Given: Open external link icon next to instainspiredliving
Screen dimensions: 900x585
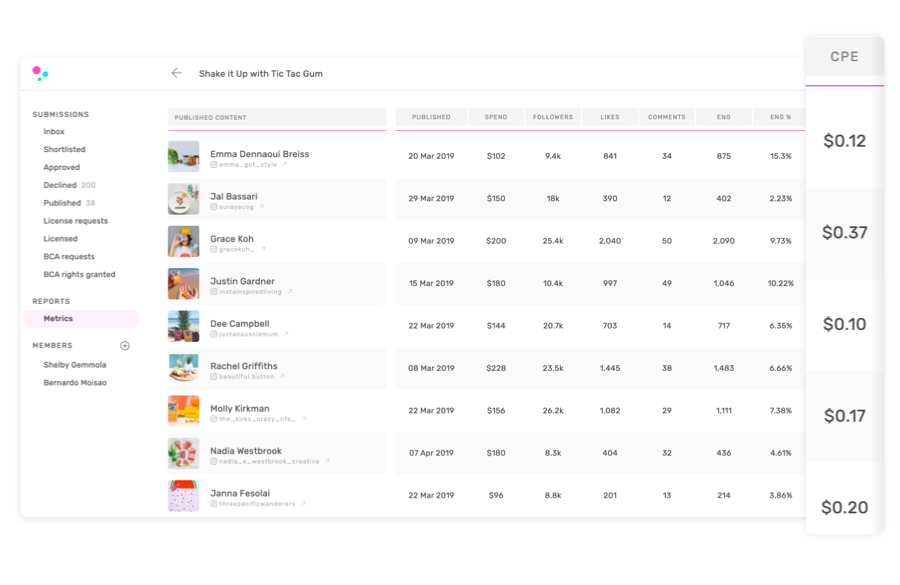Looking at the screenshot, I should point(290,292).
